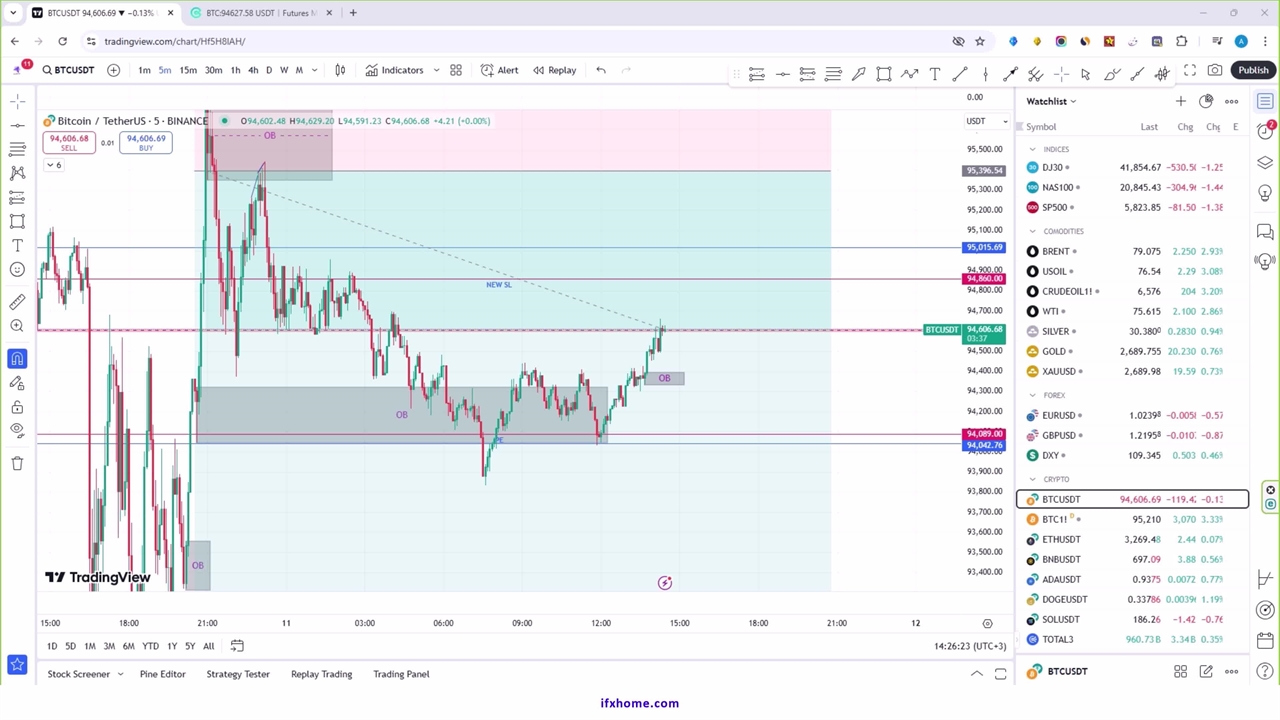1280x720 pixels.
Task: Open watchlist three-dots settings menu
Action: (1232, 101)
